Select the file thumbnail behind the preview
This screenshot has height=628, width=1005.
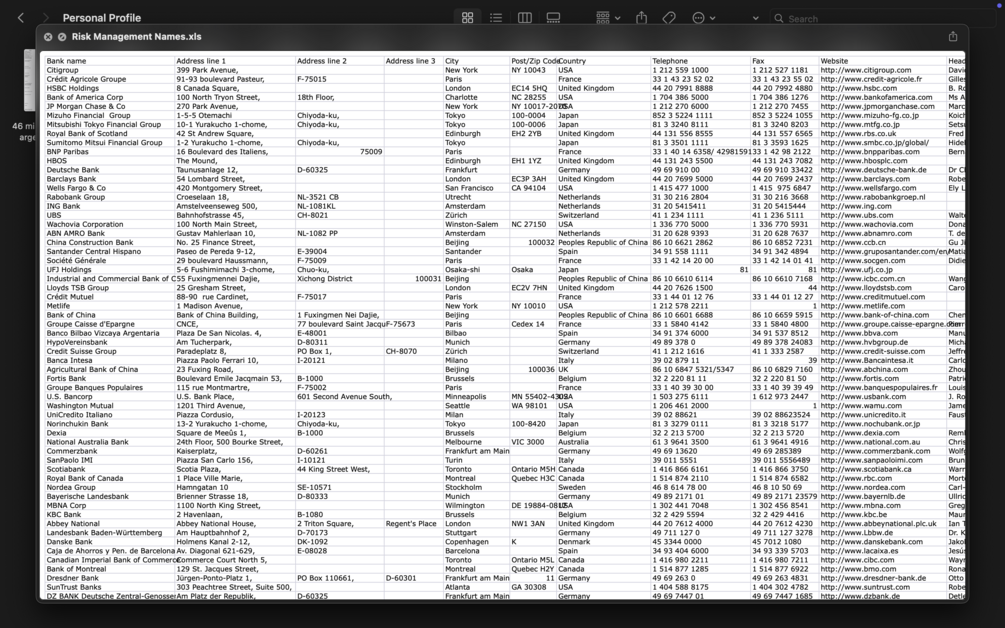(29, 80)
